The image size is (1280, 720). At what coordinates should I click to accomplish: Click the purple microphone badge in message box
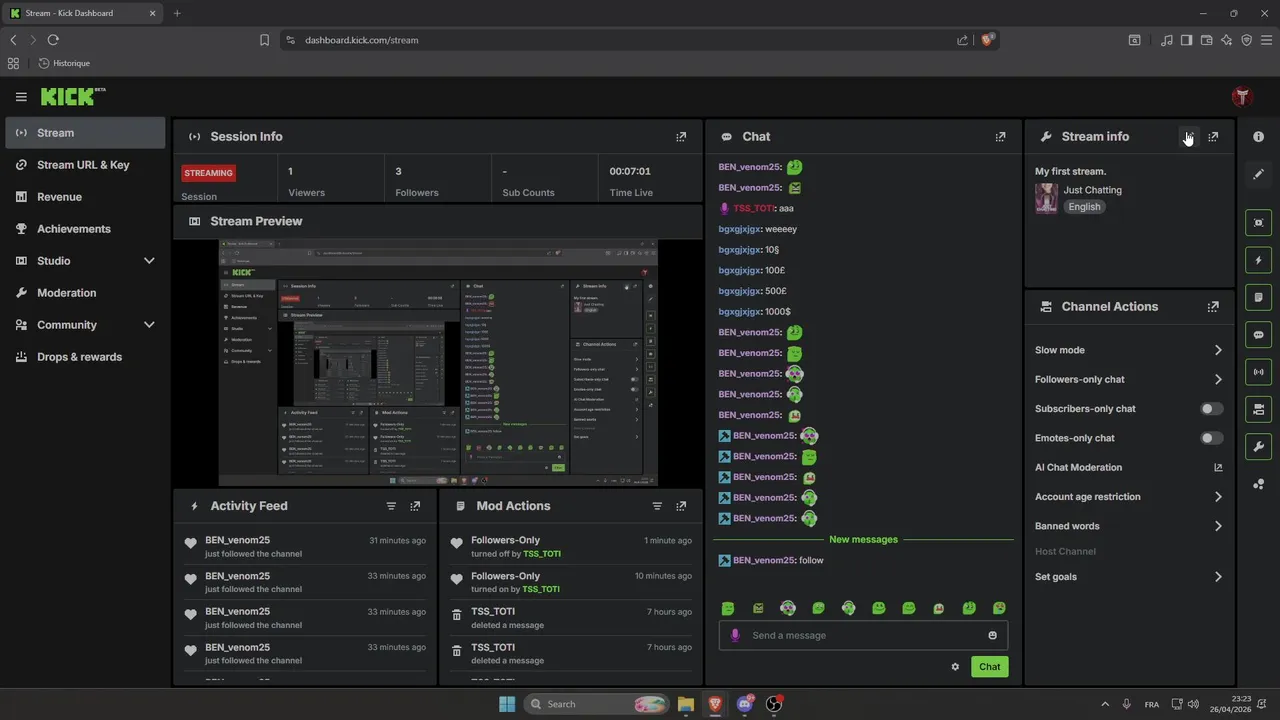coord(735,635)
